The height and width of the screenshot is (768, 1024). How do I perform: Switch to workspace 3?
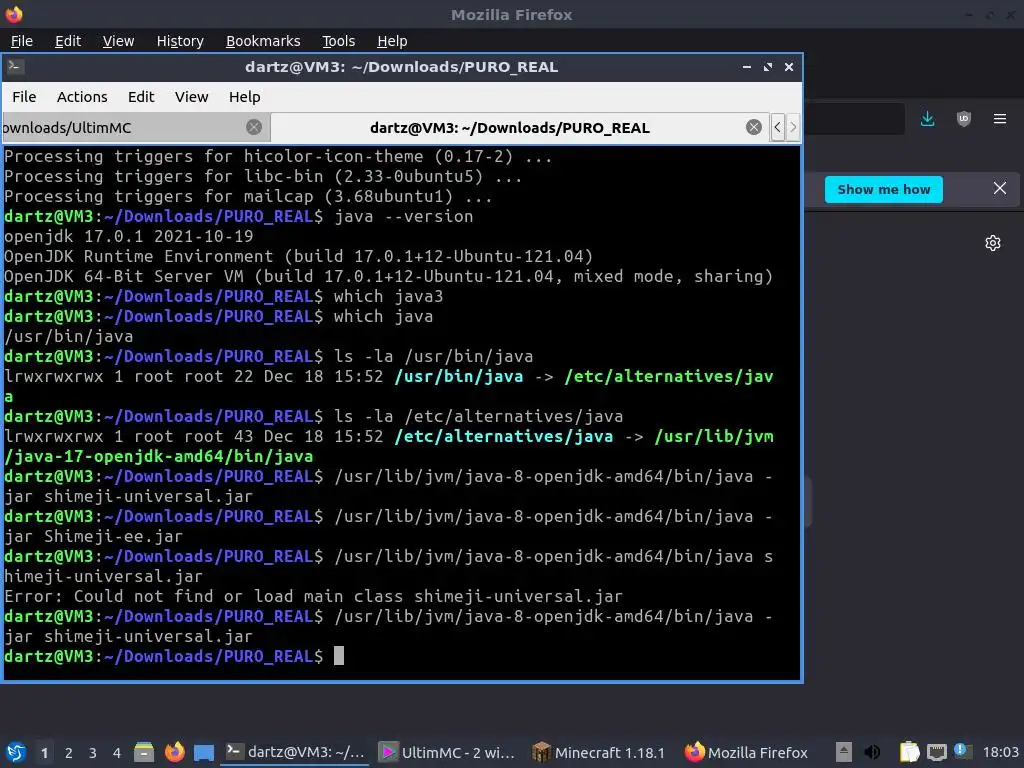click(x=93, y=752)
